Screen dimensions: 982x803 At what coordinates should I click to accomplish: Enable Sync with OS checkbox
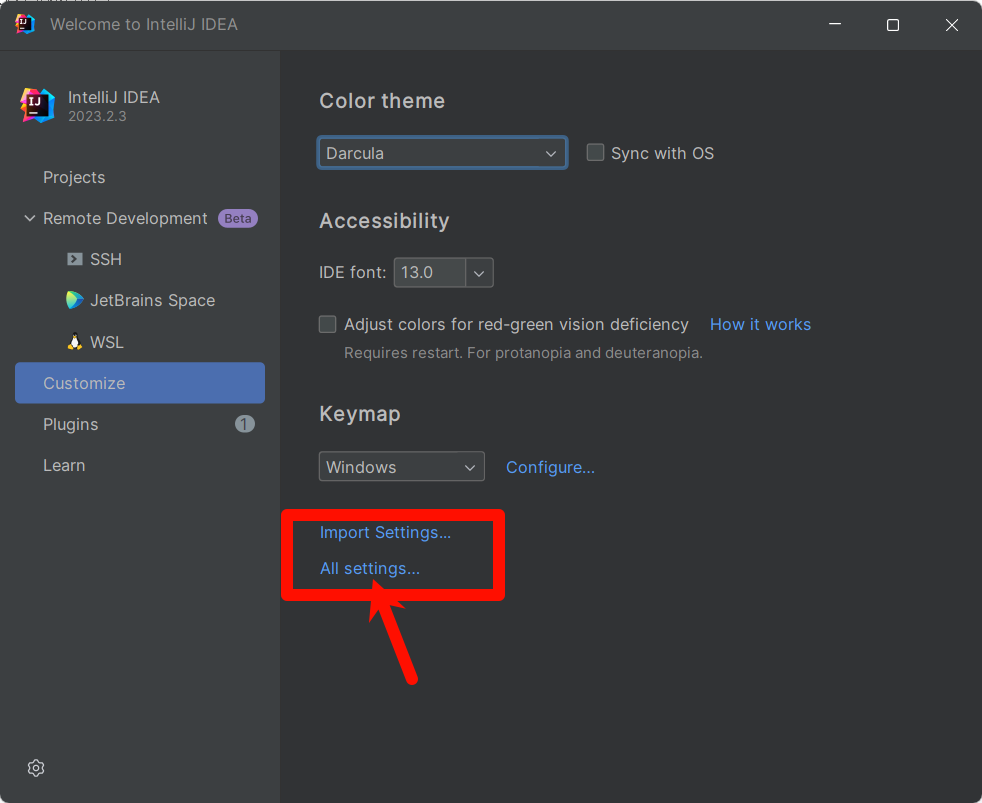tap(595, 152)
